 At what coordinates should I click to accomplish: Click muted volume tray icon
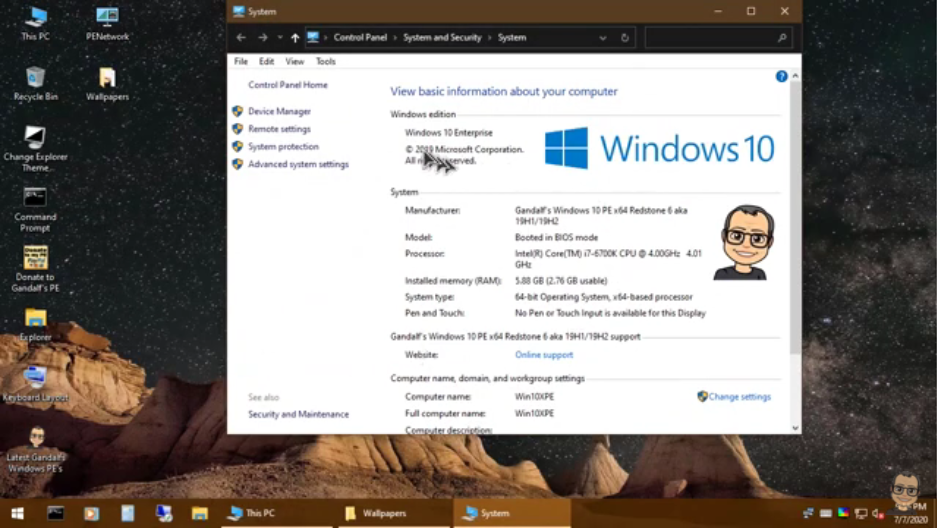(878, 513)
